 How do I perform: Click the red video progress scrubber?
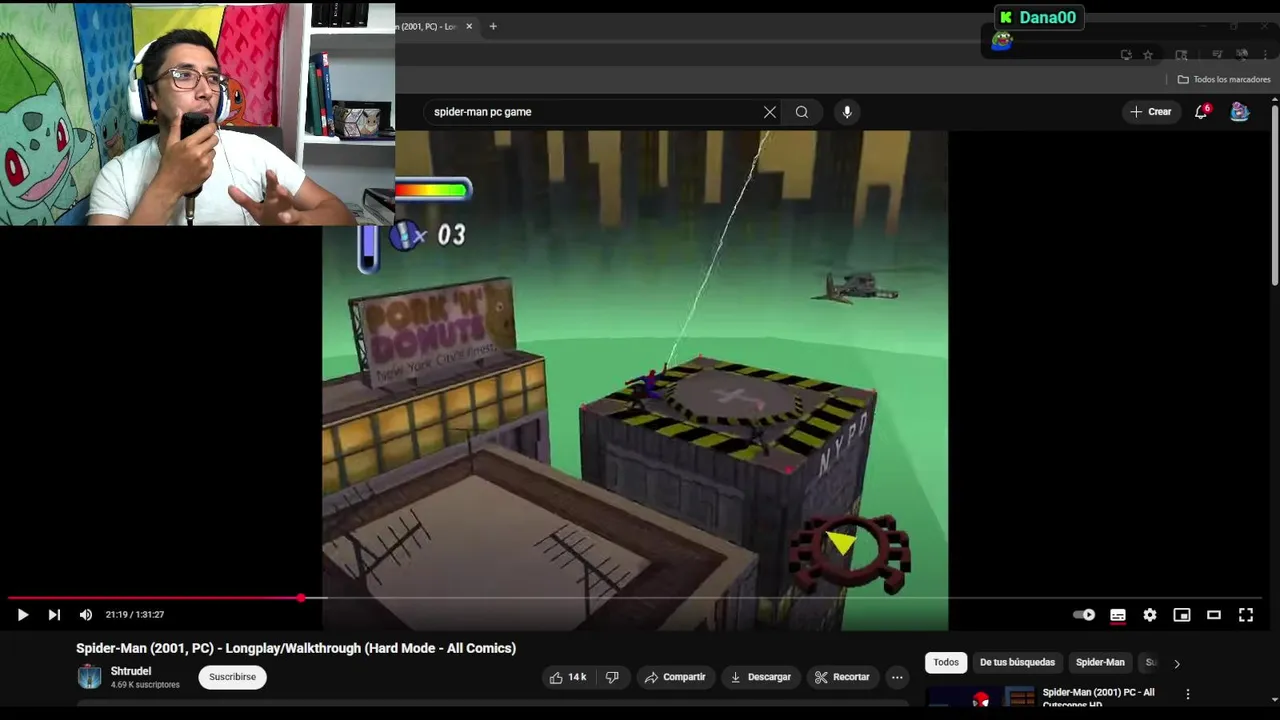pyautogui.click(x=301, y=598)
